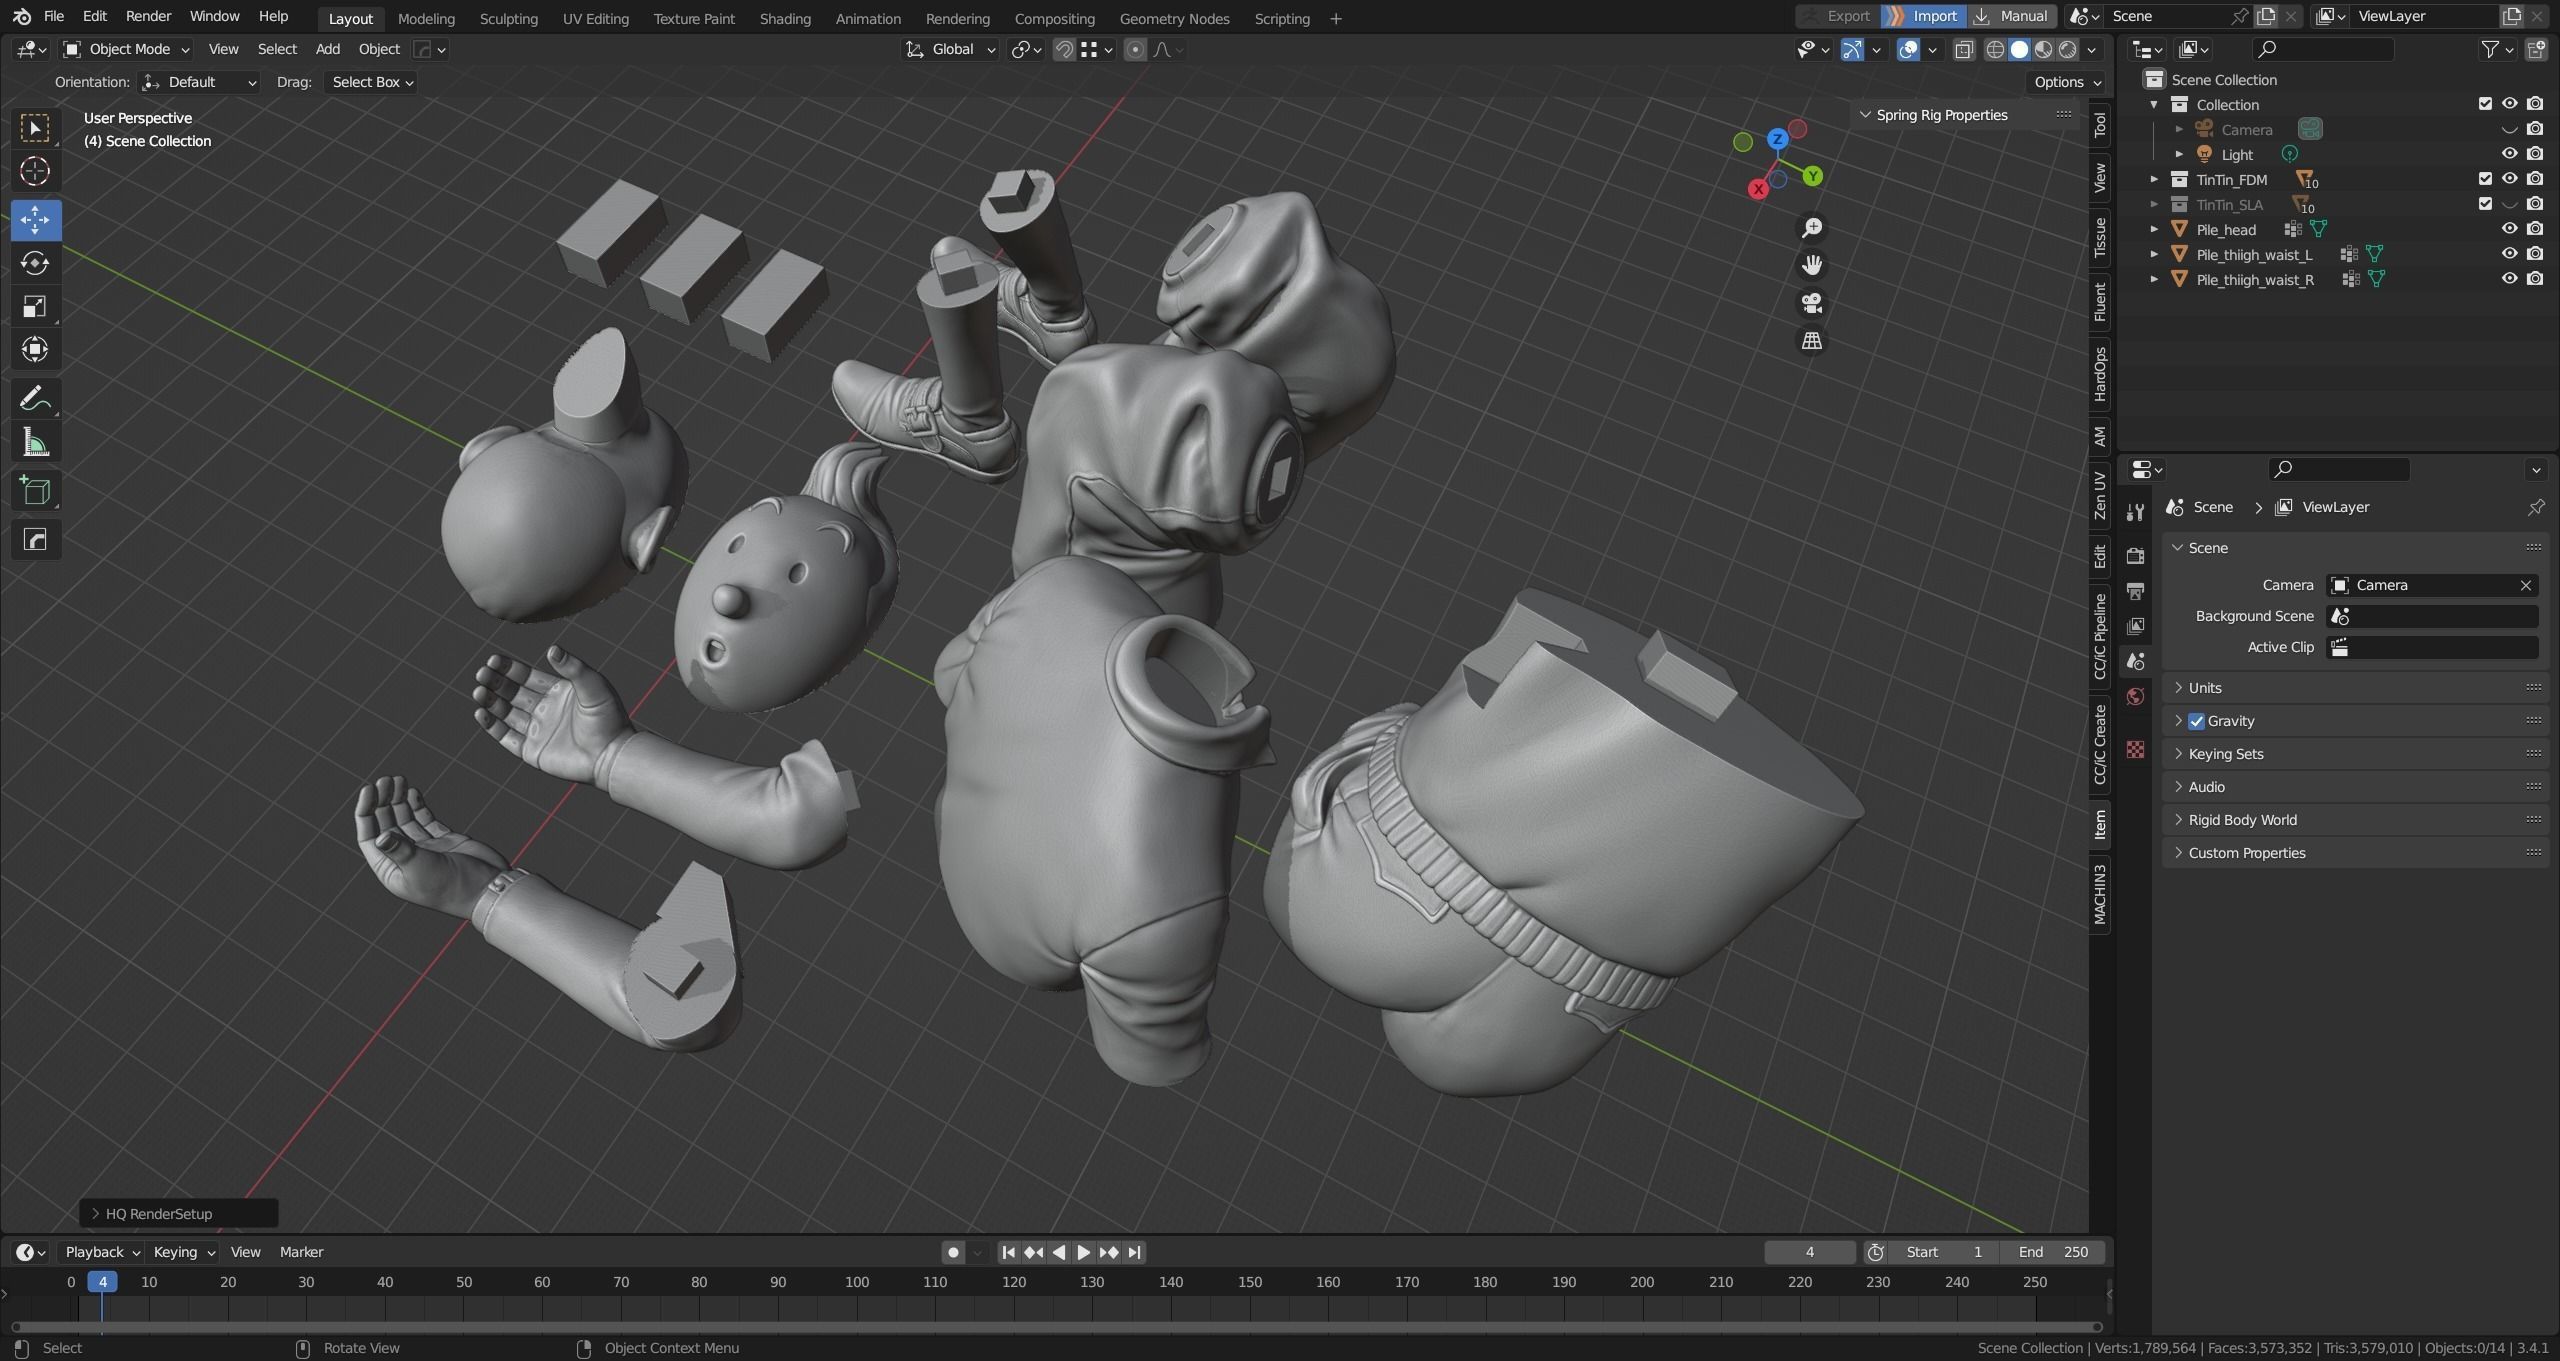Image resolution: width=2560 pixels, height=1361 pixels.
Task: Click the Annotate tool
Action: tap(35, 399)
